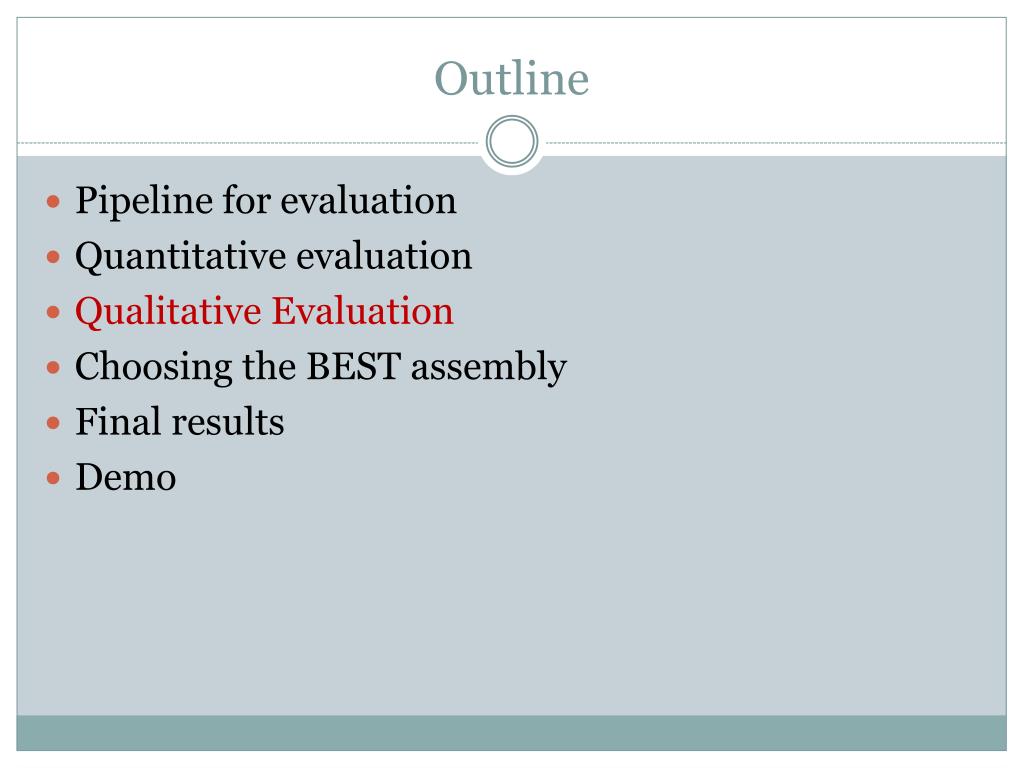Click the bullet dot beside Demo
This screenshot has width=1024, height=768.
(x=54, y=478)
